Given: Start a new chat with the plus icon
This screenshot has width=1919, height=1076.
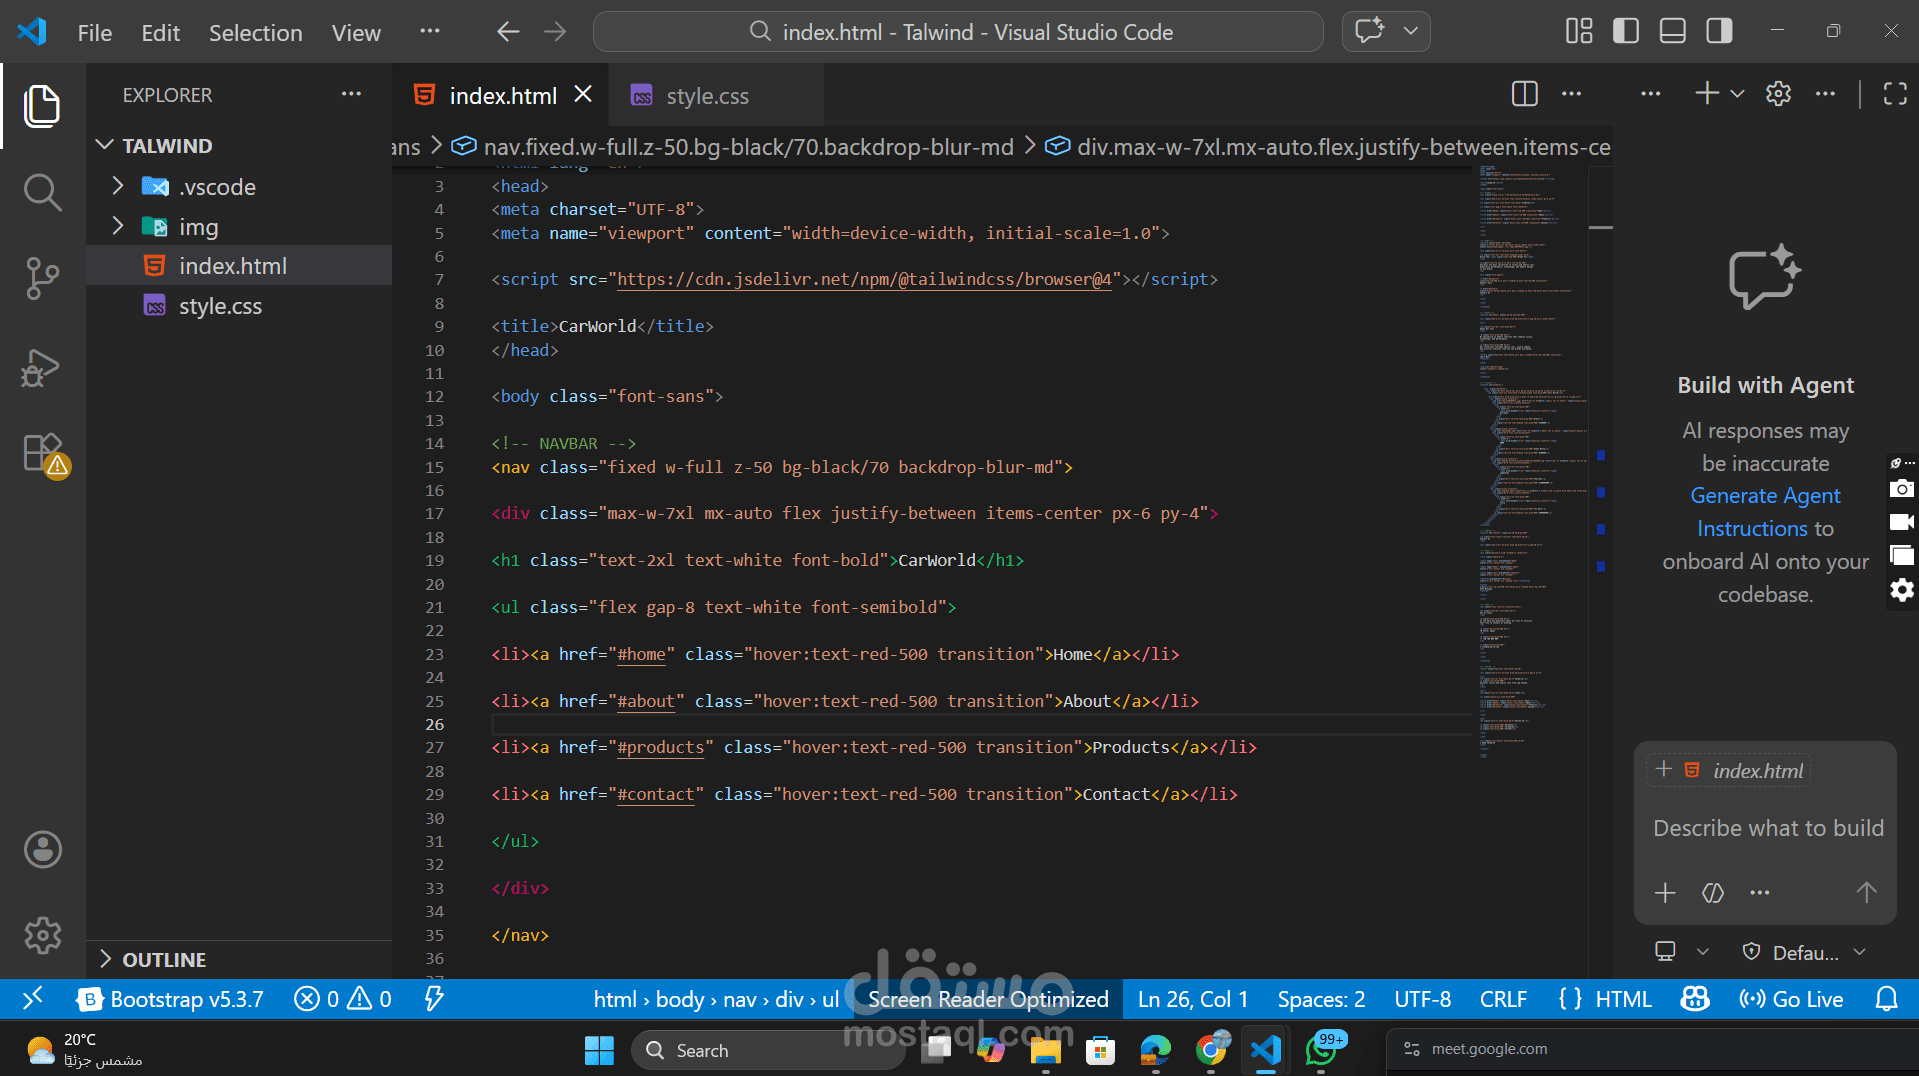Looking at the screenshot, I should 1707,93.
